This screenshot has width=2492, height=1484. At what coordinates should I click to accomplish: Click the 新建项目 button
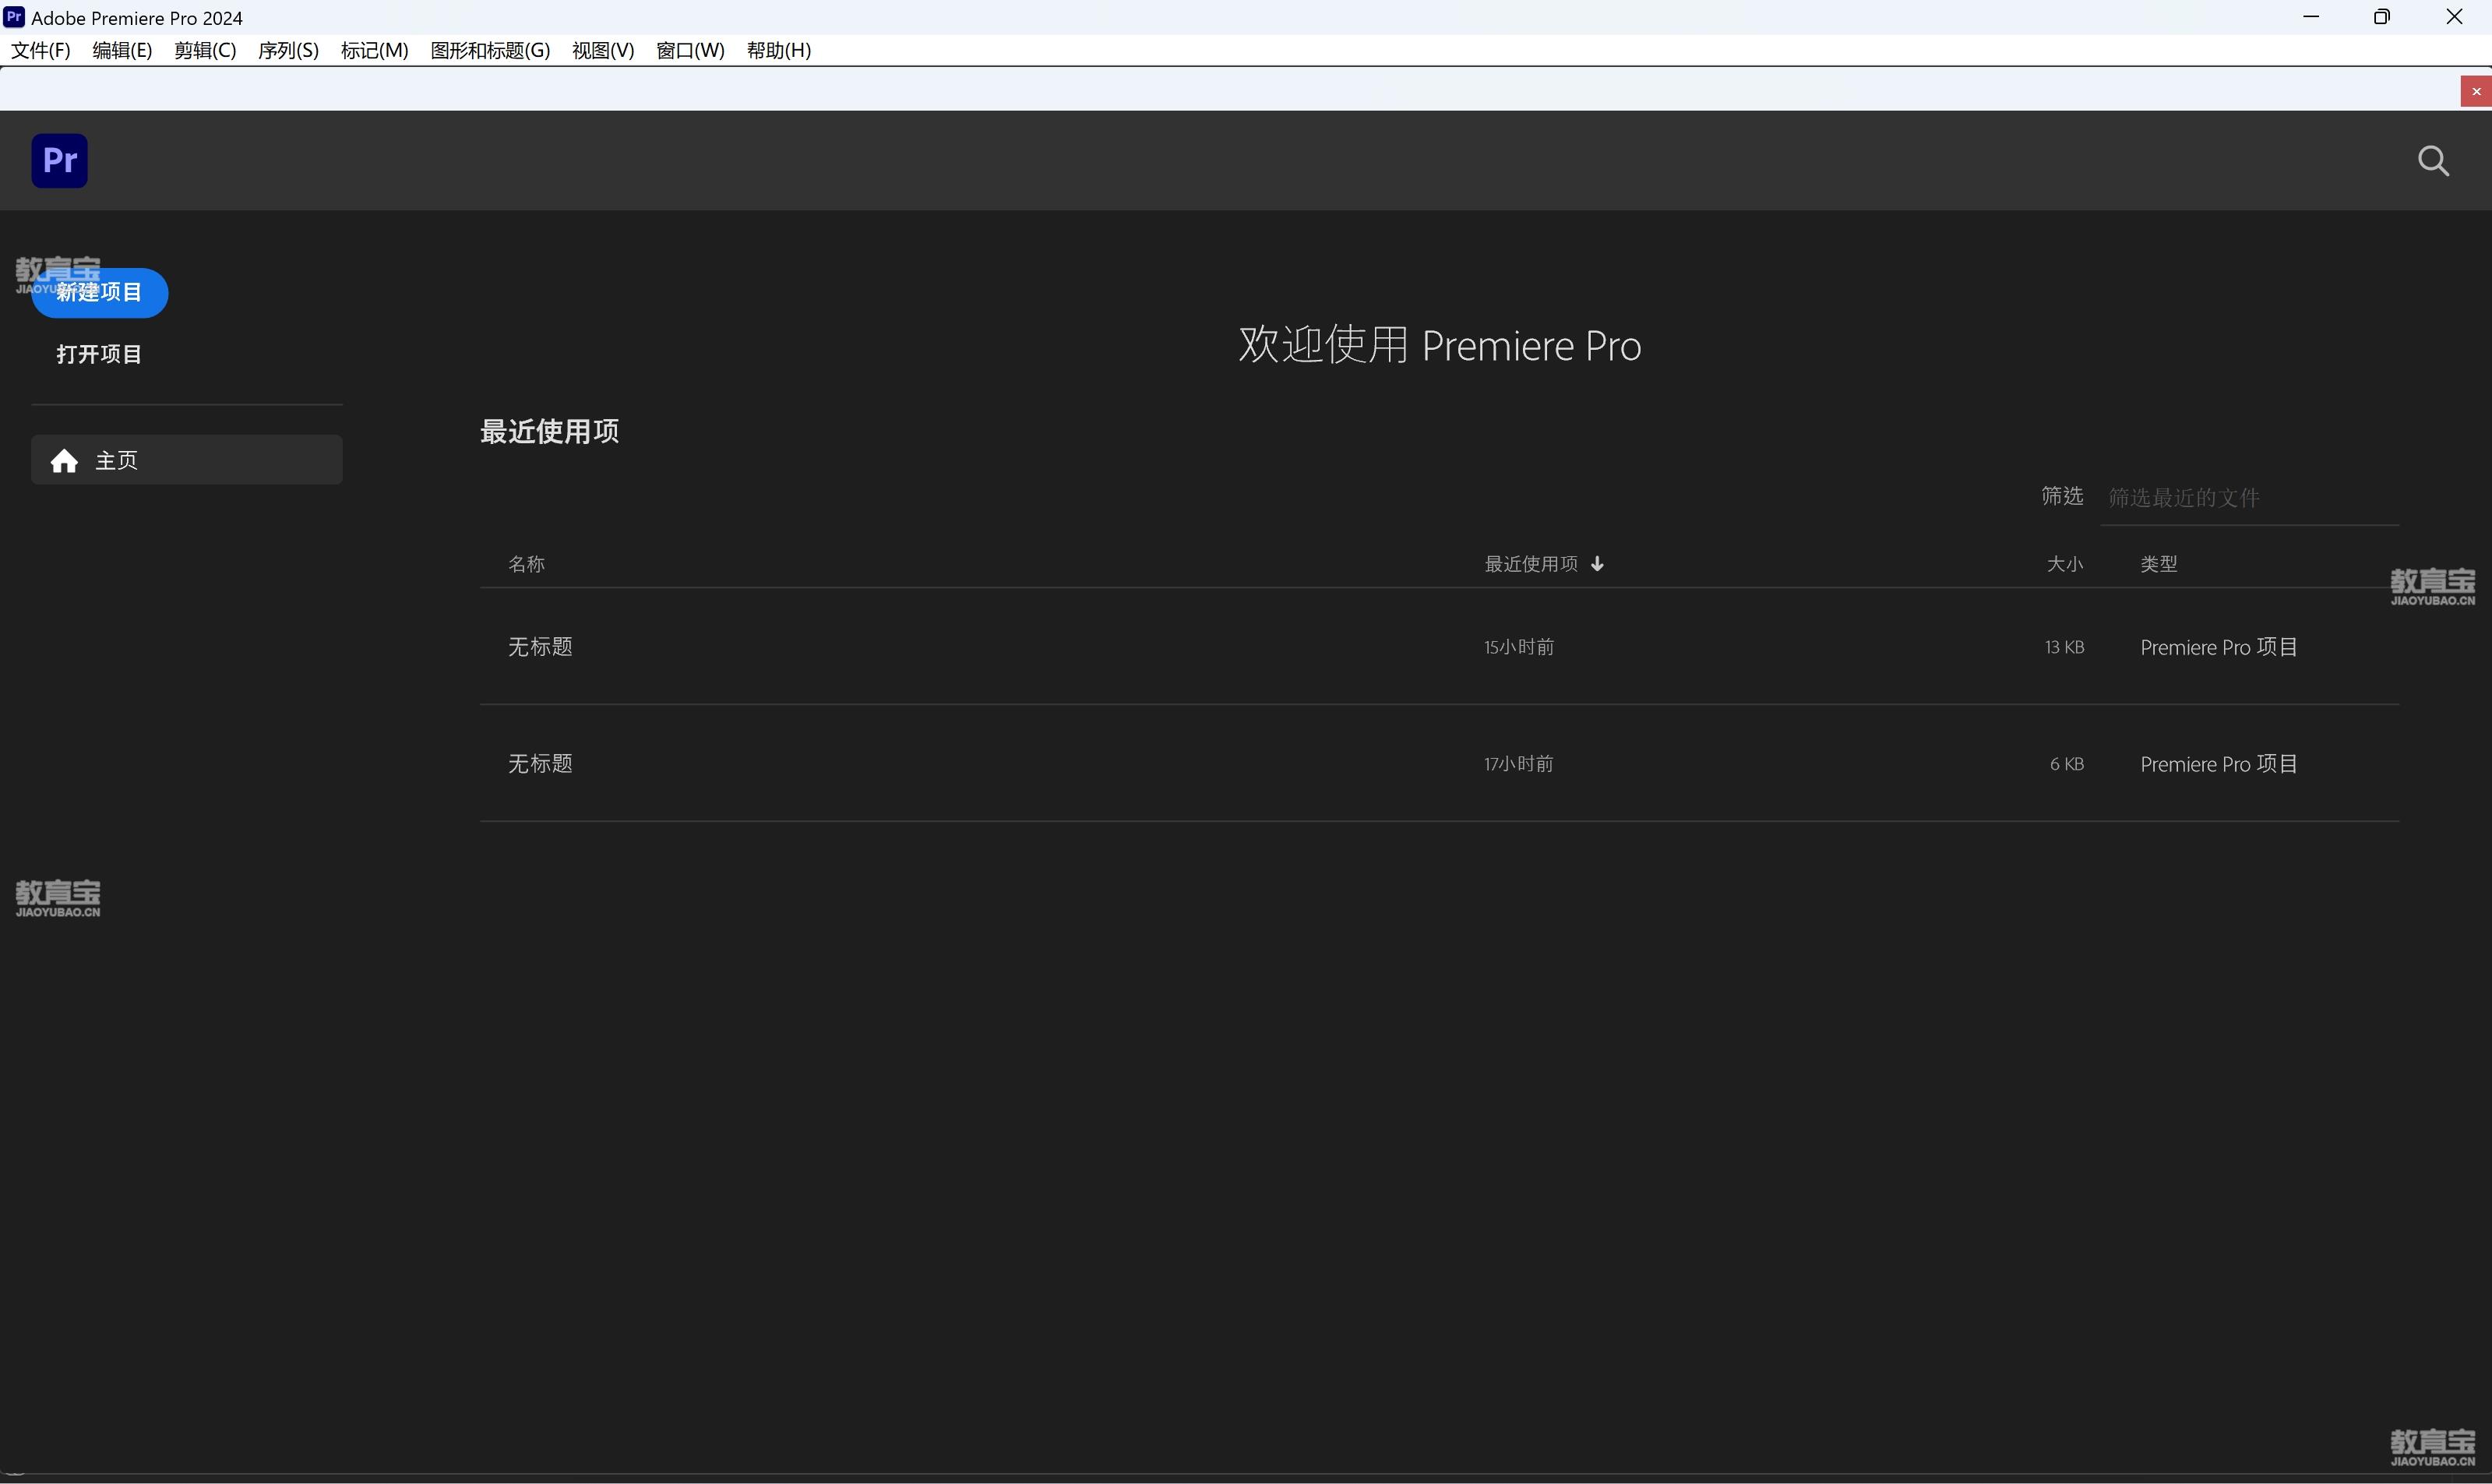(99, 292)
